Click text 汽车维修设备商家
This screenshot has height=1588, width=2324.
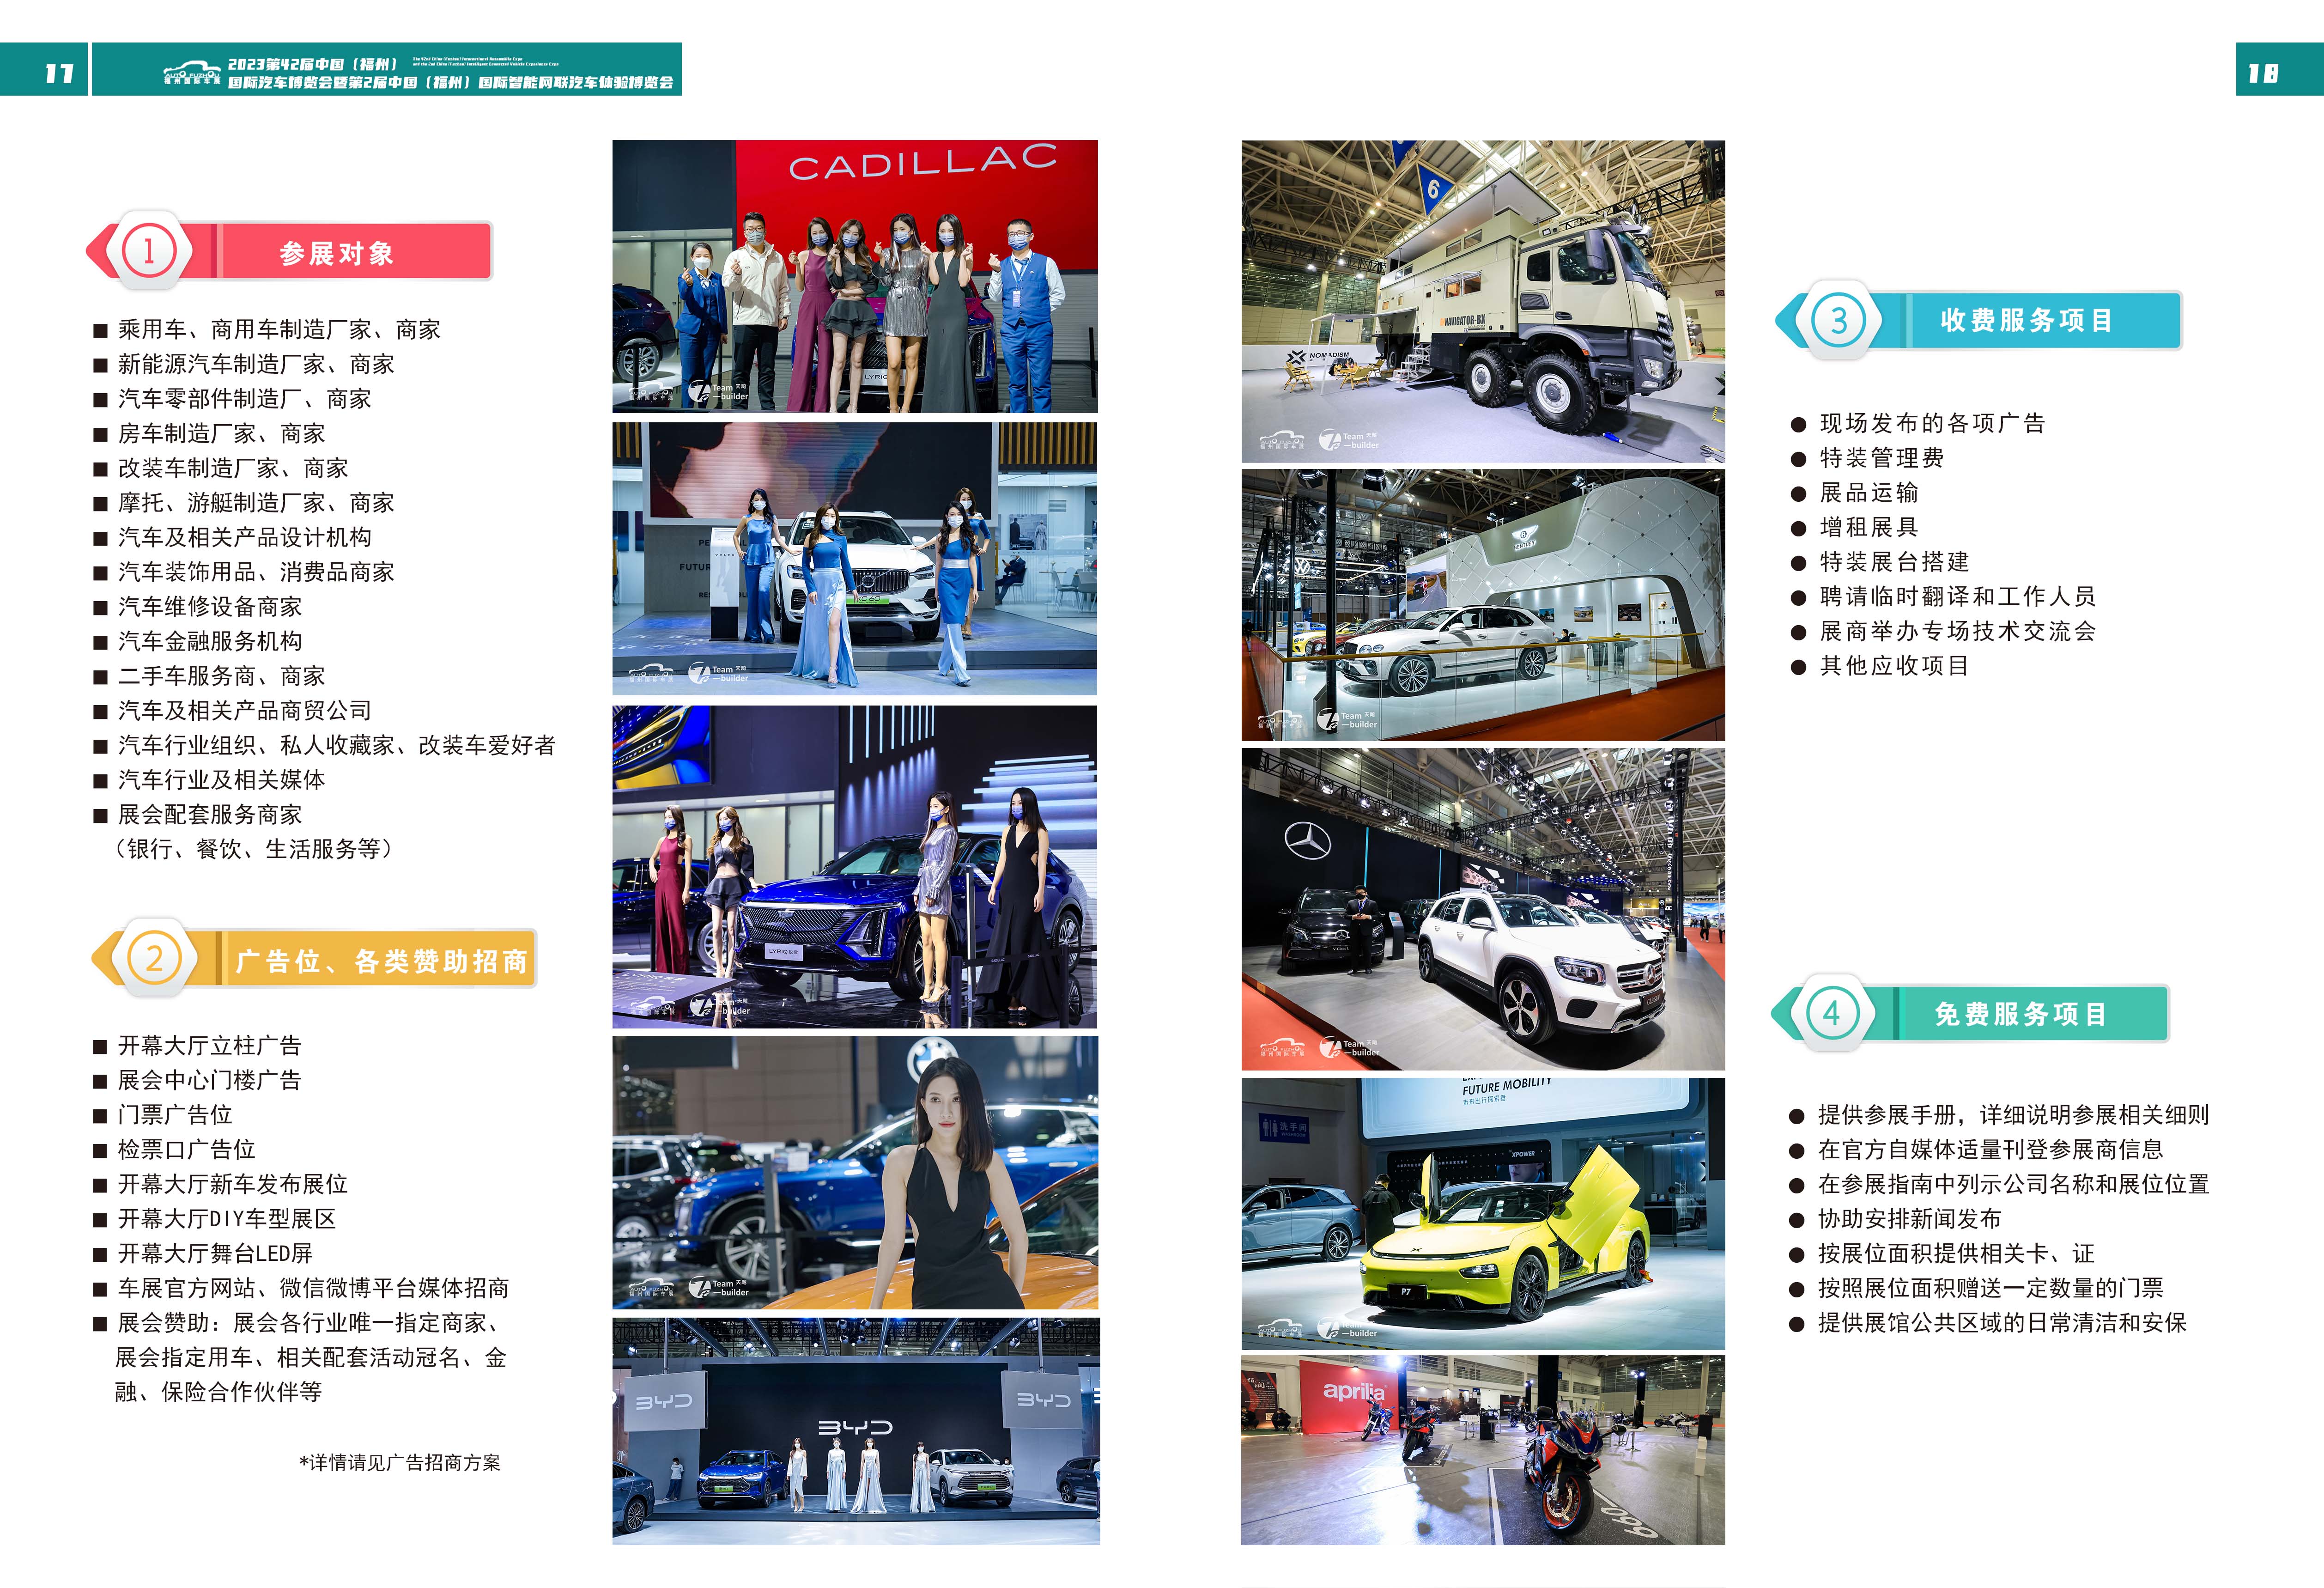tap(210, 606)
